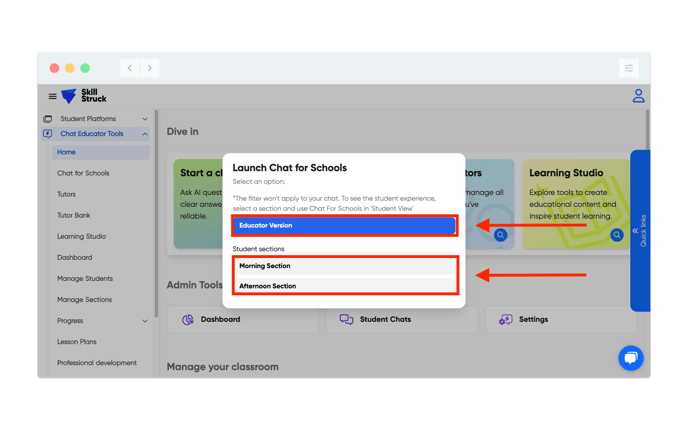Click the Settings gear icon
688x430 pixels.
tap(505, 319)
